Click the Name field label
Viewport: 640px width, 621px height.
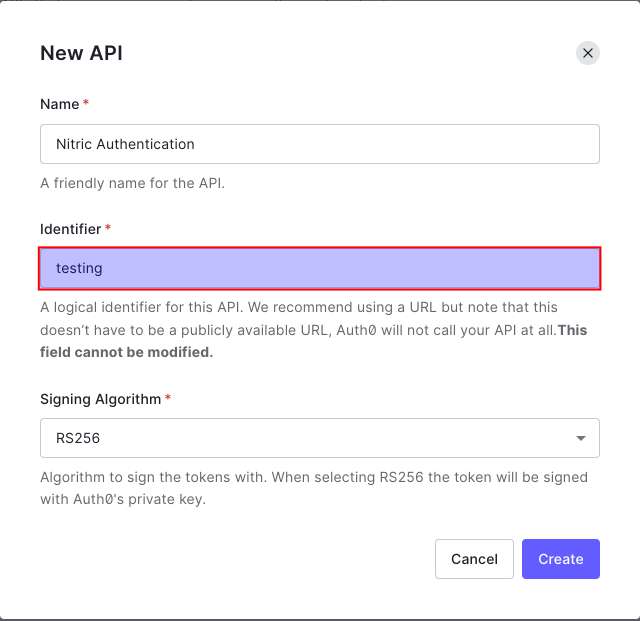tap(60, 104)
